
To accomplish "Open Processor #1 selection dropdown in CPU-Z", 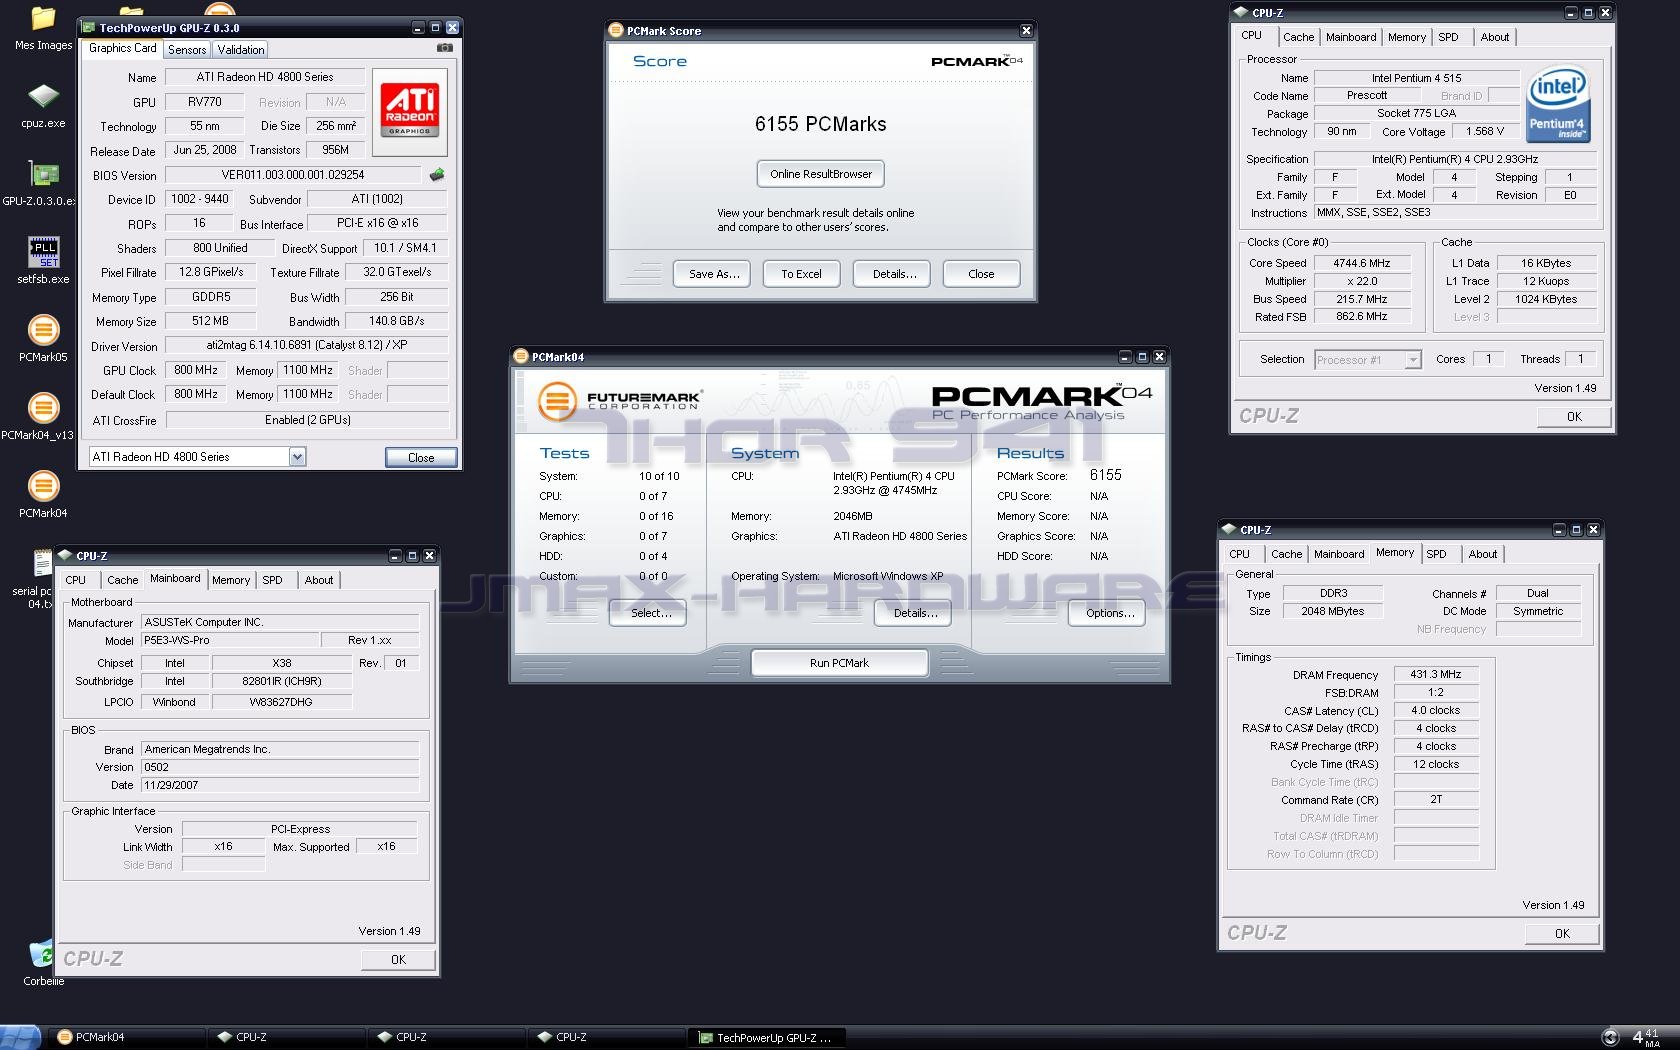I will pos(1413,360).
